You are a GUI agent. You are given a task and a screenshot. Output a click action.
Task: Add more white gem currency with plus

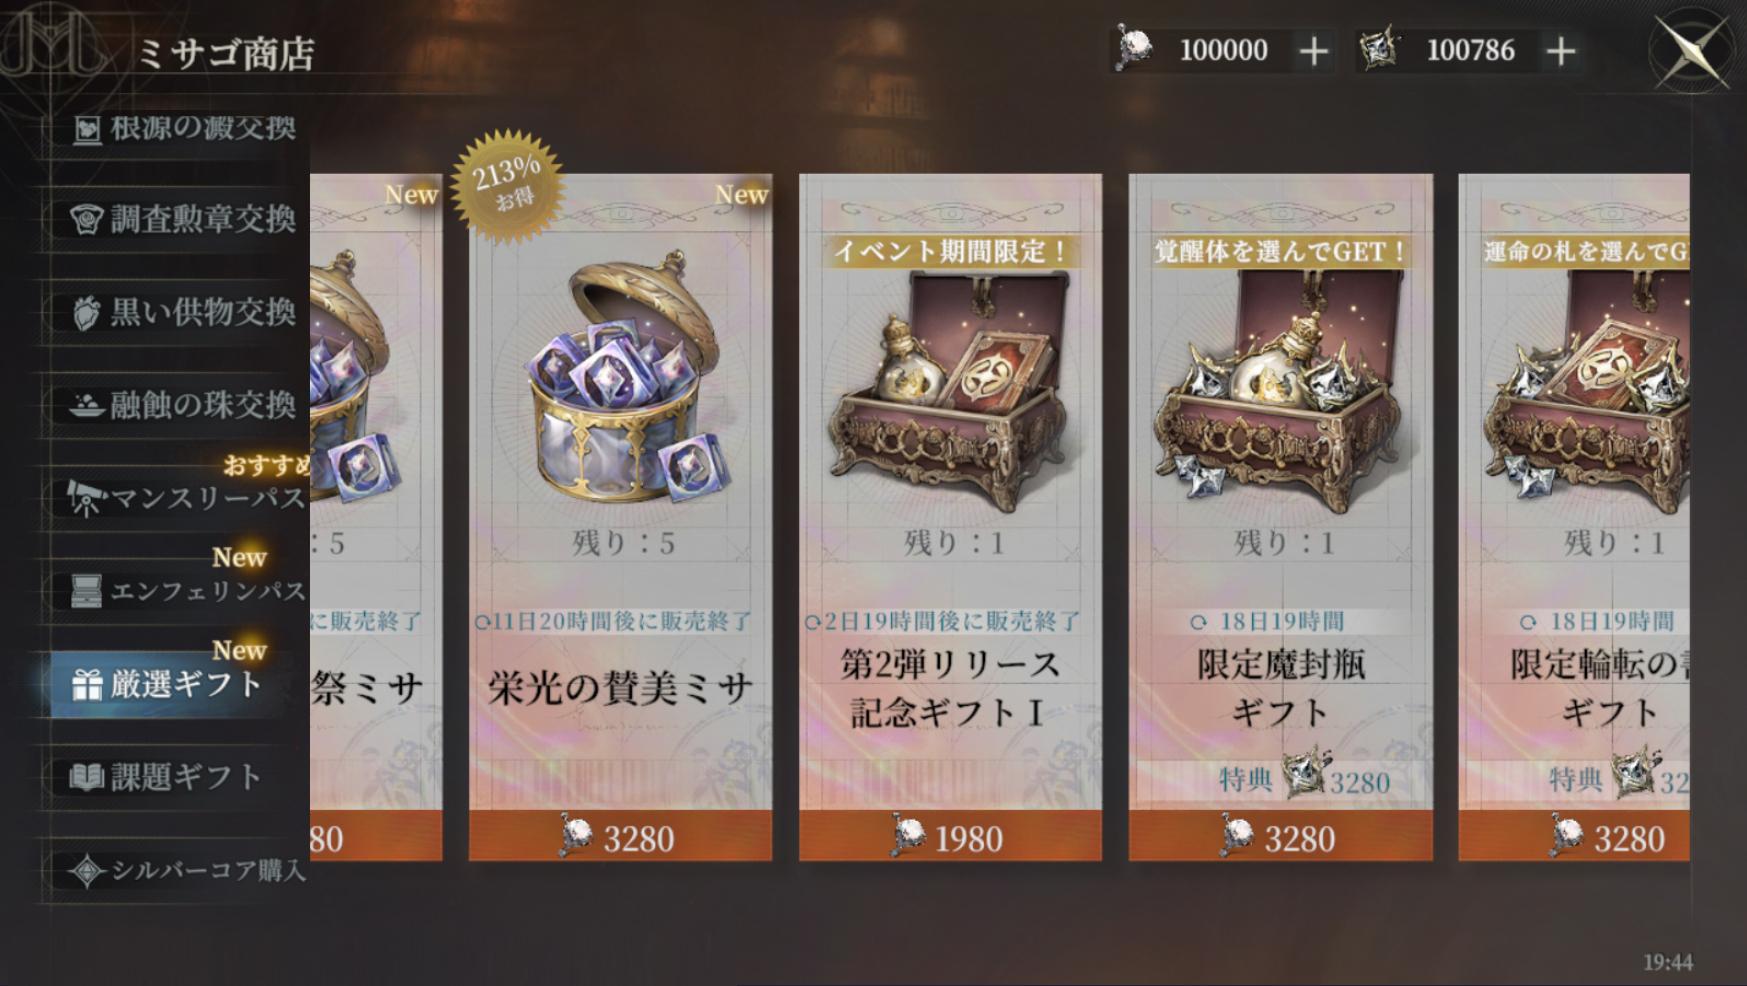[x=1313, y=51]
